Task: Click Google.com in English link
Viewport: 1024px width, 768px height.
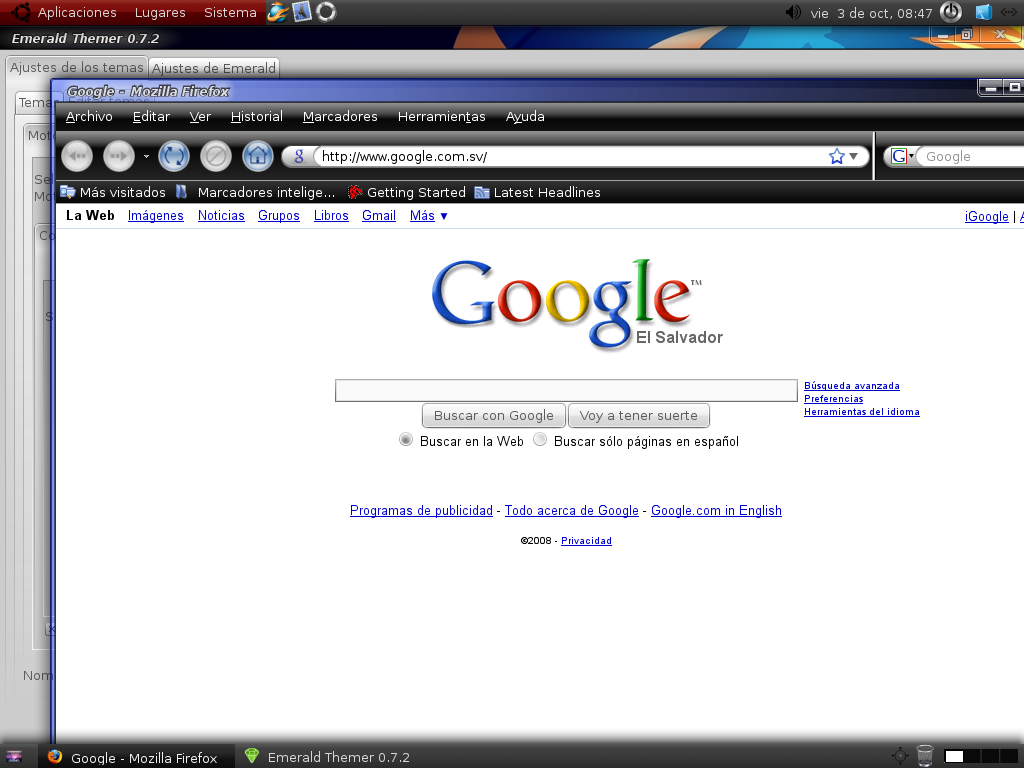Action: [x=716, y=511]
